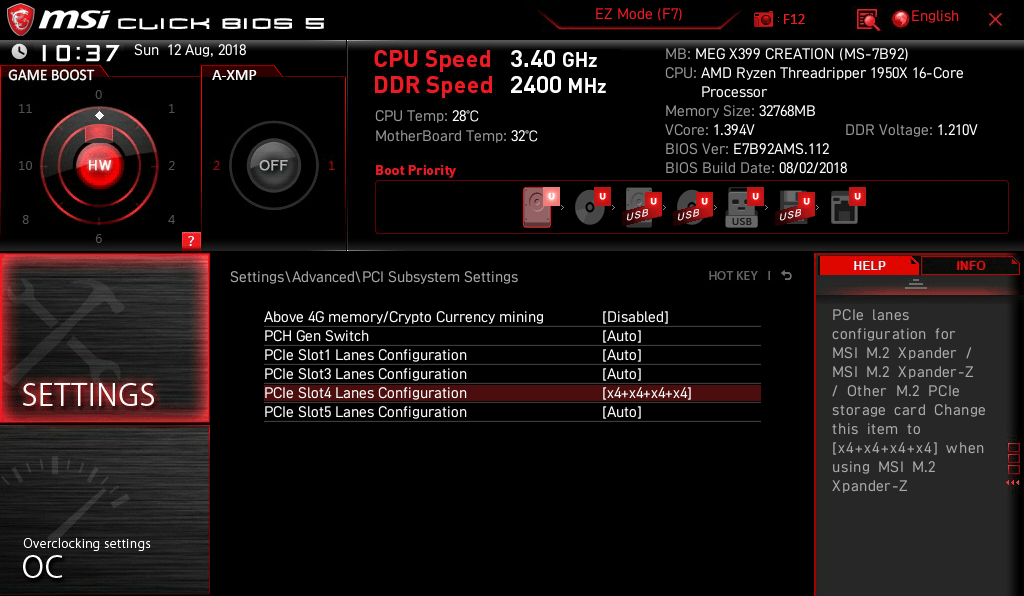The height and width of the screenshot is (596, 1024).
Task: Click the MotherBoard Temp: 32°C reading
Action: [x=456, y=136]
